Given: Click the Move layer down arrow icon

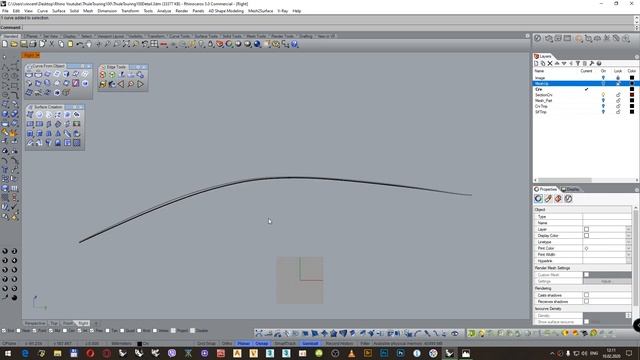Looking at the screenshot, I should [x=564, y=63].
